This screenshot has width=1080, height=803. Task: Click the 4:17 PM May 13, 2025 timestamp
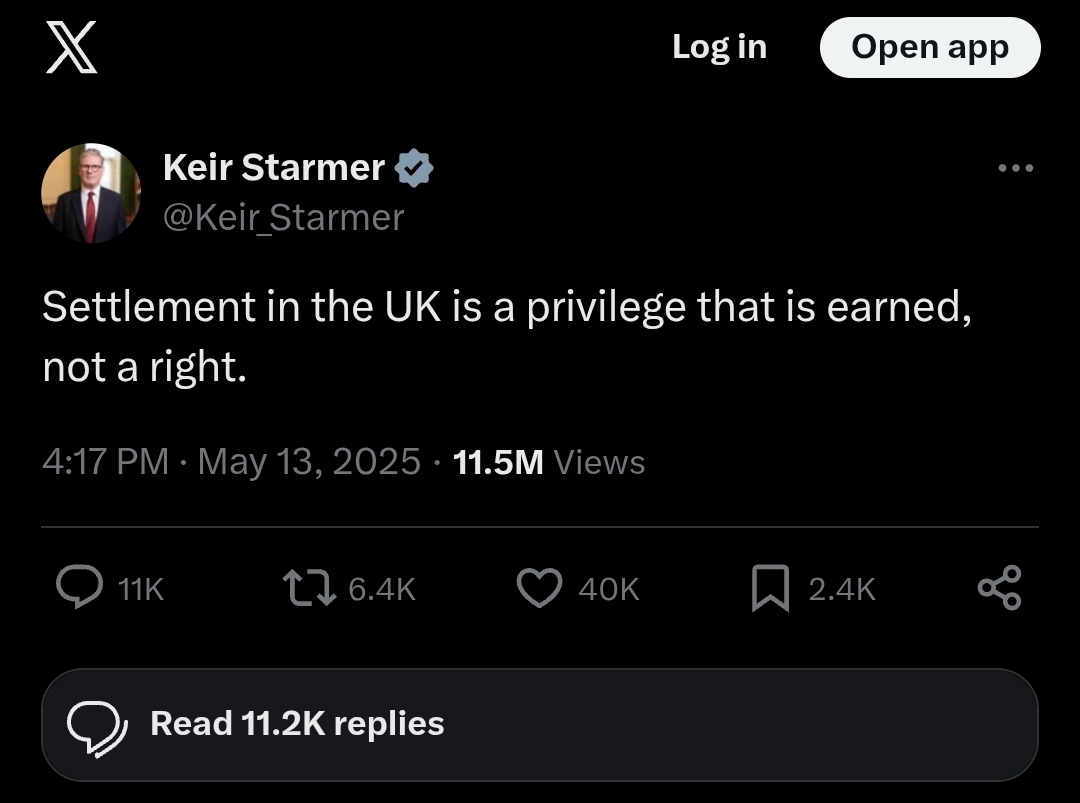(231, 462)
